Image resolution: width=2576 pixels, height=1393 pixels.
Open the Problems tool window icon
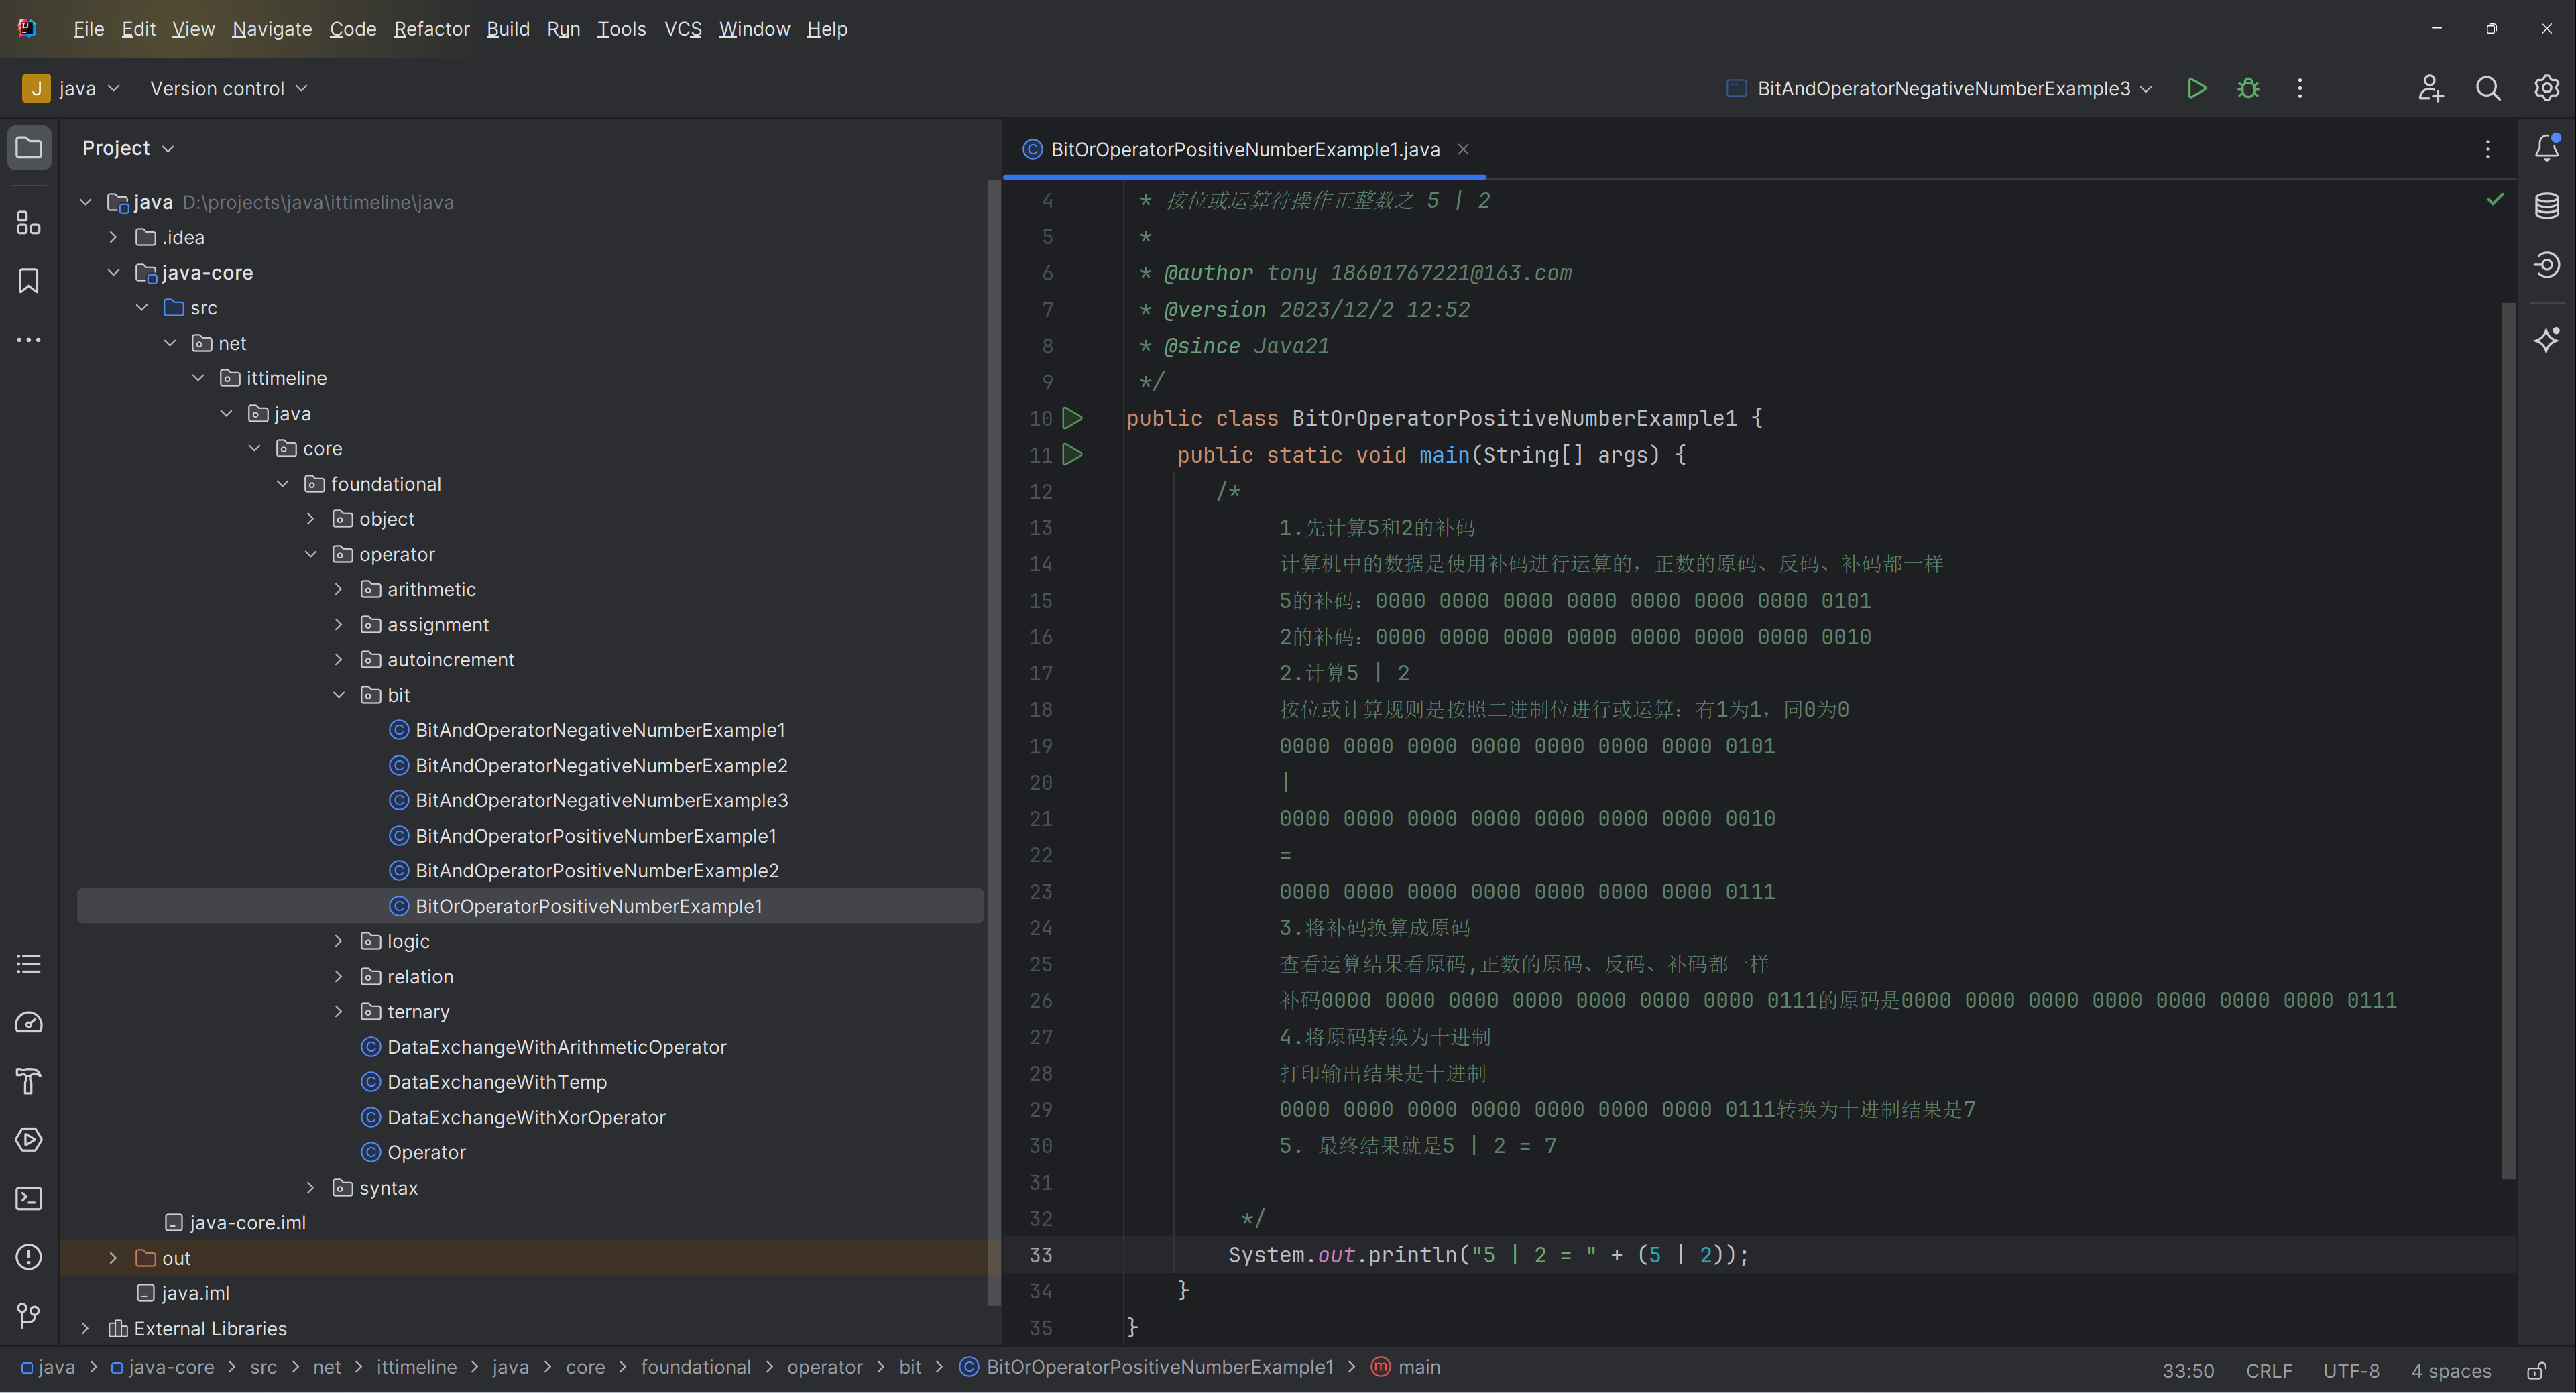pos(29,1256)
